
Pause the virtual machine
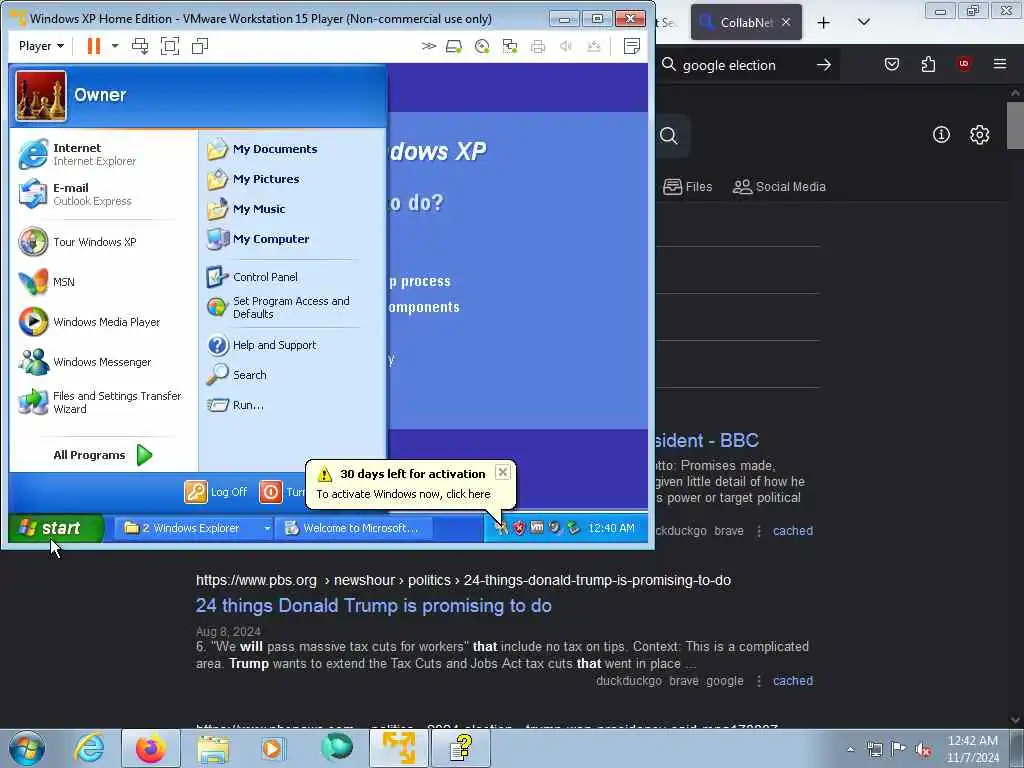tap(93, 46)
